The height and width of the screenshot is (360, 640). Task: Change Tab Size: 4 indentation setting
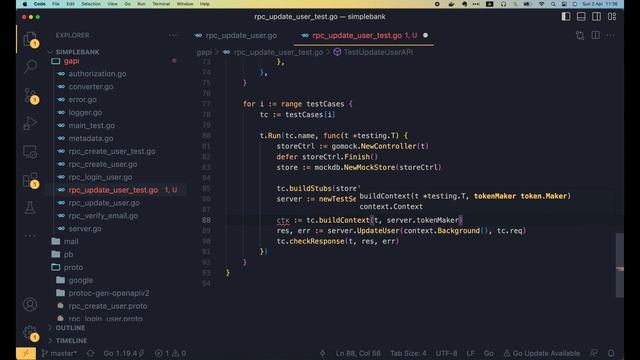coord(408,353)
